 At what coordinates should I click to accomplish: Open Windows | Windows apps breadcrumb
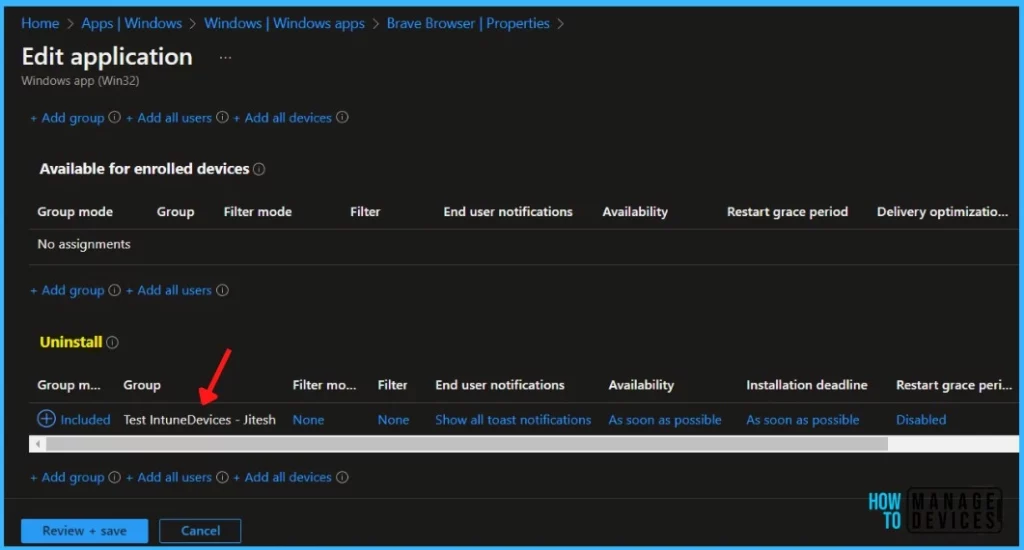[284, 24]
